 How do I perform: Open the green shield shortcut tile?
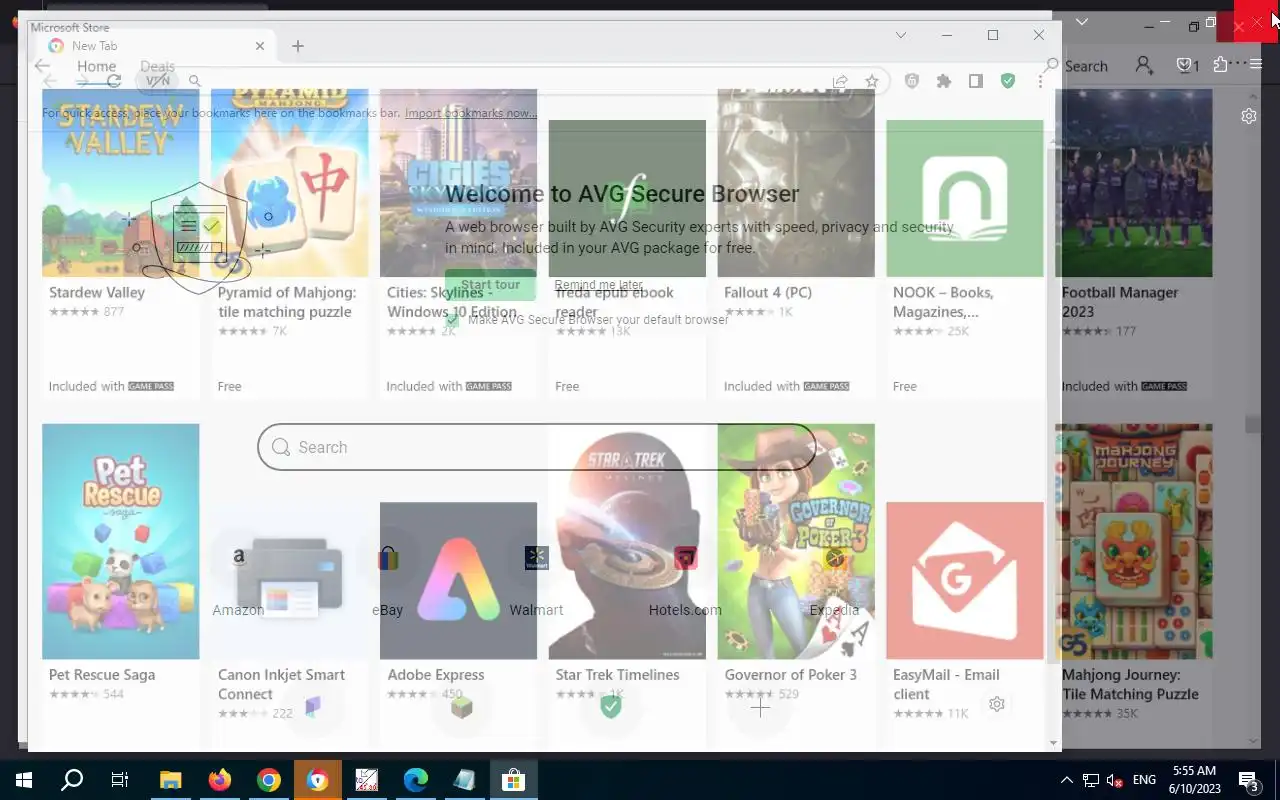(611, 708)
